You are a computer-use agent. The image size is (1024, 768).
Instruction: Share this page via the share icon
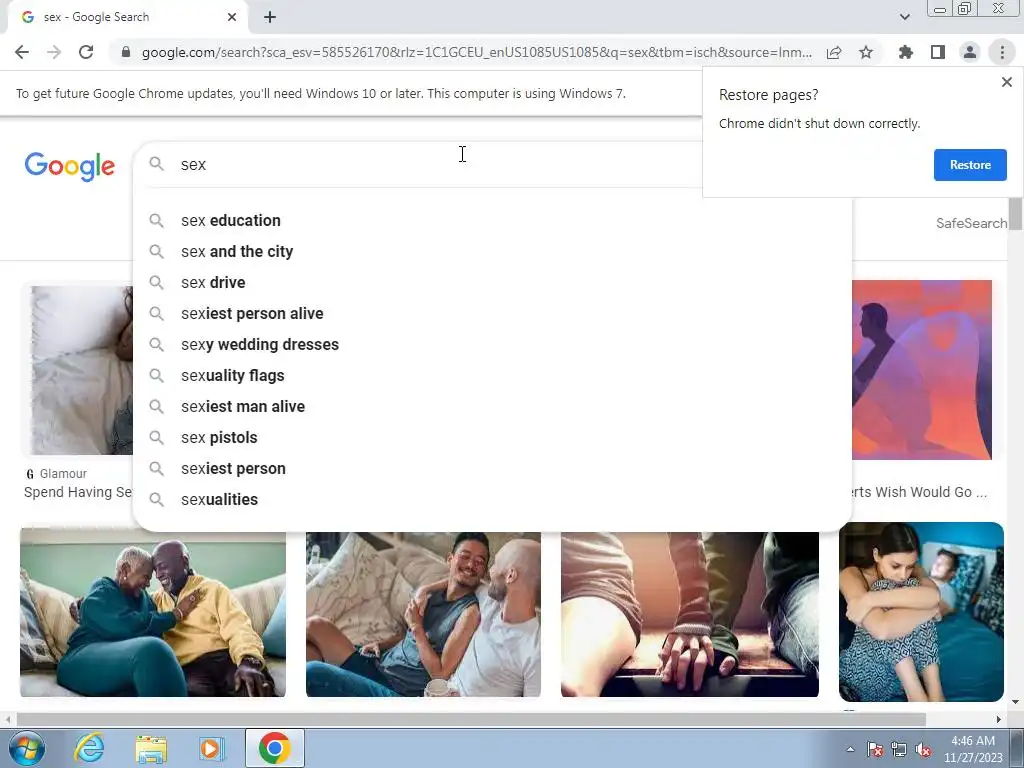click(x=834, y=52)
